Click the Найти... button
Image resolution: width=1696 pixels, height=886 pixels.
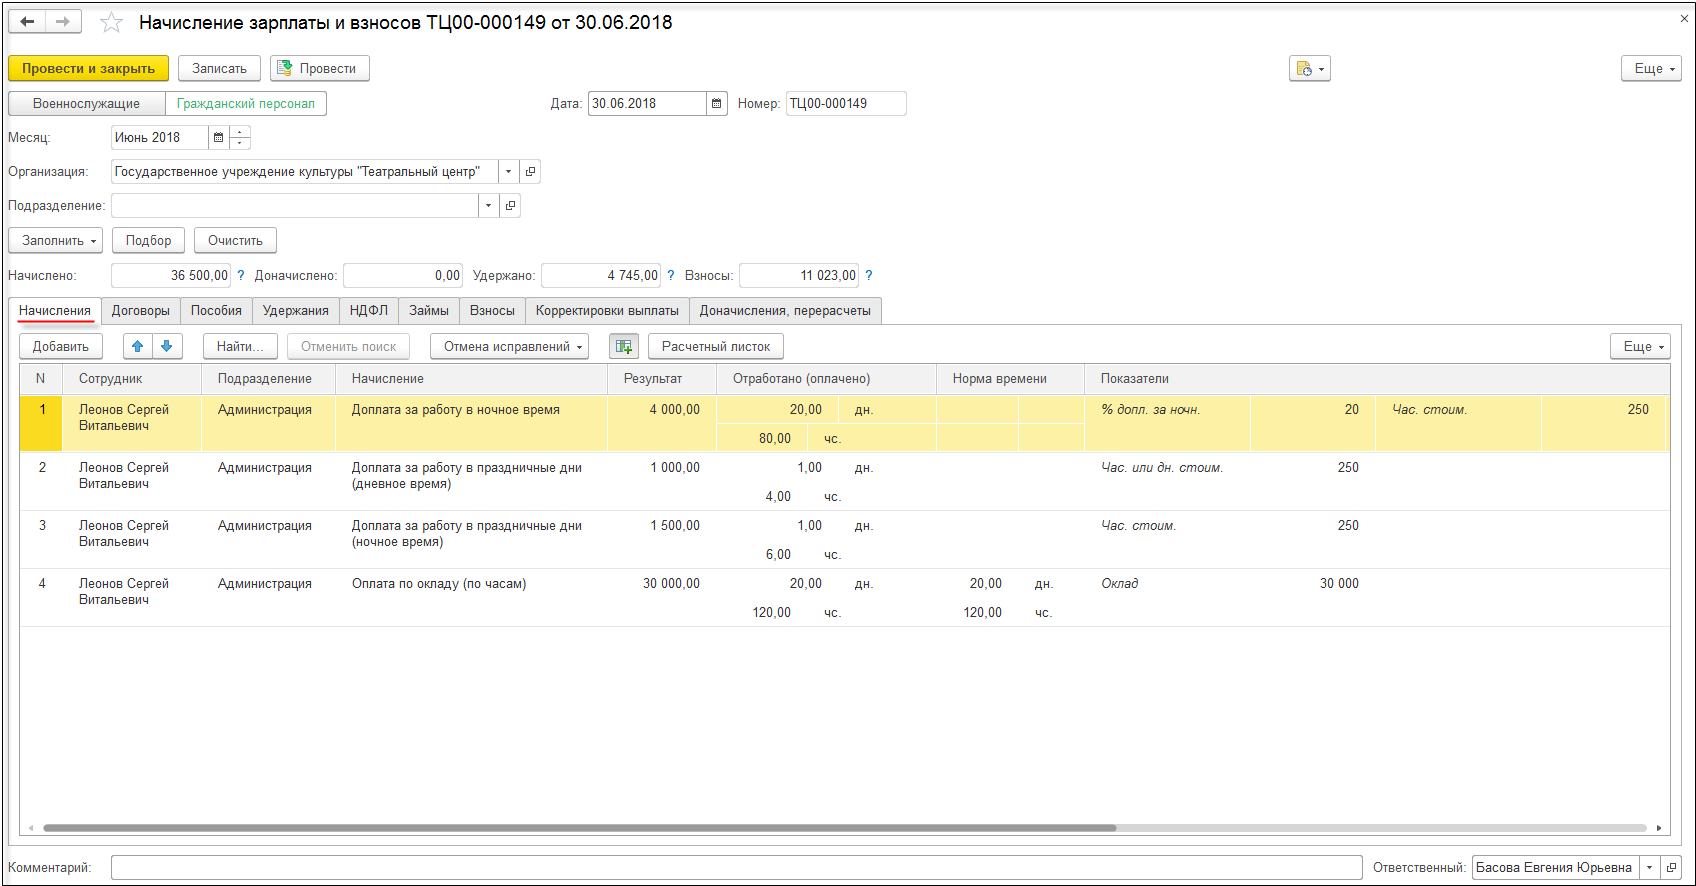[240, 346]
